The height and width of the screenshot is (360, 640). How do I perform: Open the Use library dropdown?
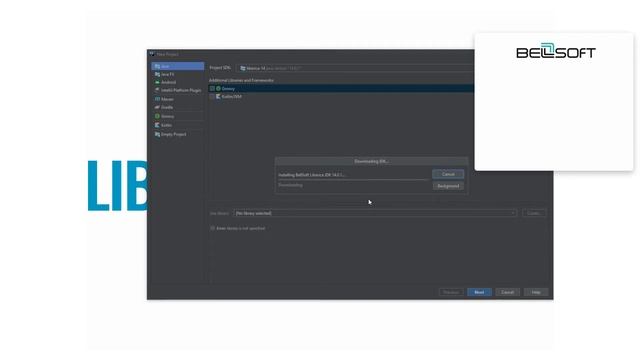pos(375,213)
